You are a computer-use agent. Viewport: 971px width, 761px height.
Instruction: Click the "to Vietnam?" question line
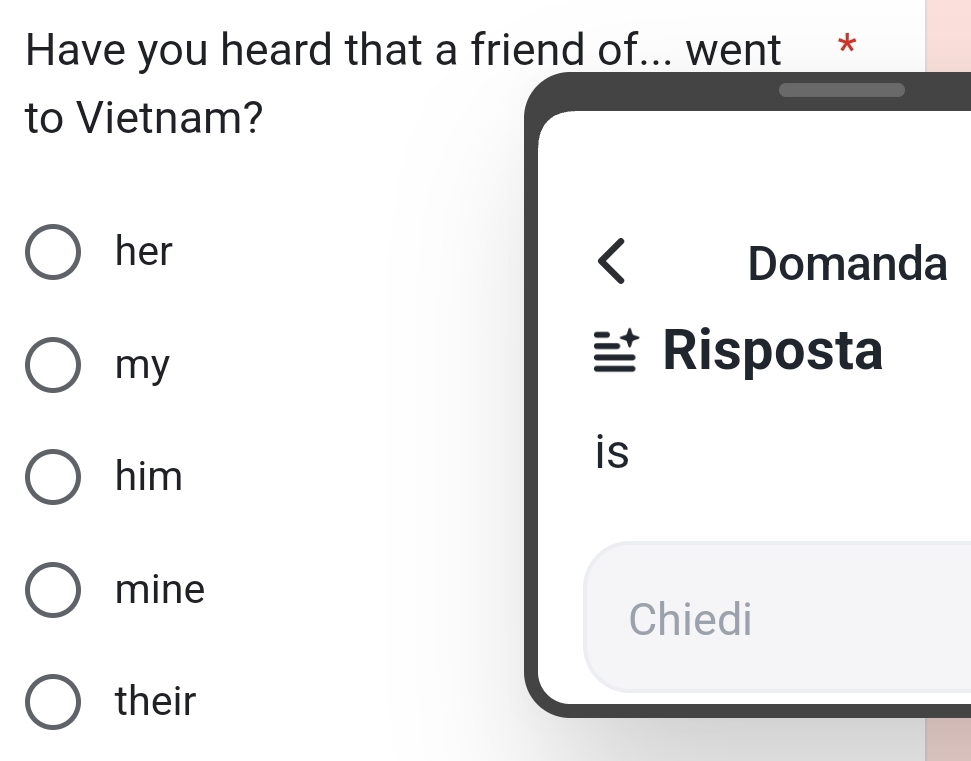[x=144, y=117]
